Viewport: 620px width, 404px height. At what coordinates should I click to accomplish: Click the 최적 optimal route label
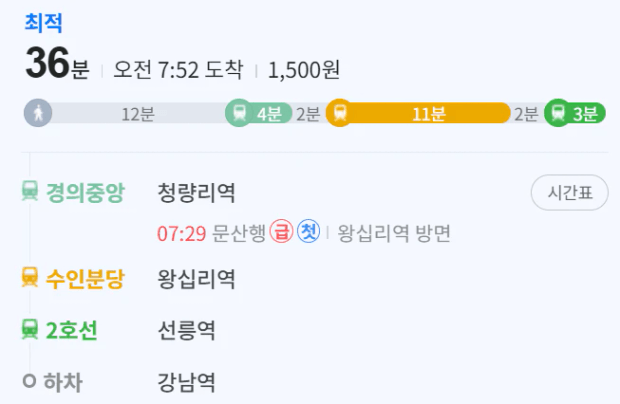(x=43, y=23)
